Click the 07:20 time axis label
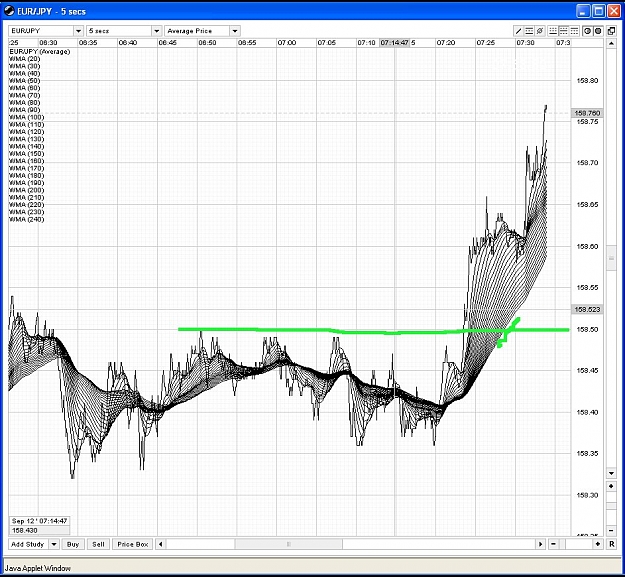Screen dimensions: 625x577 446,43
